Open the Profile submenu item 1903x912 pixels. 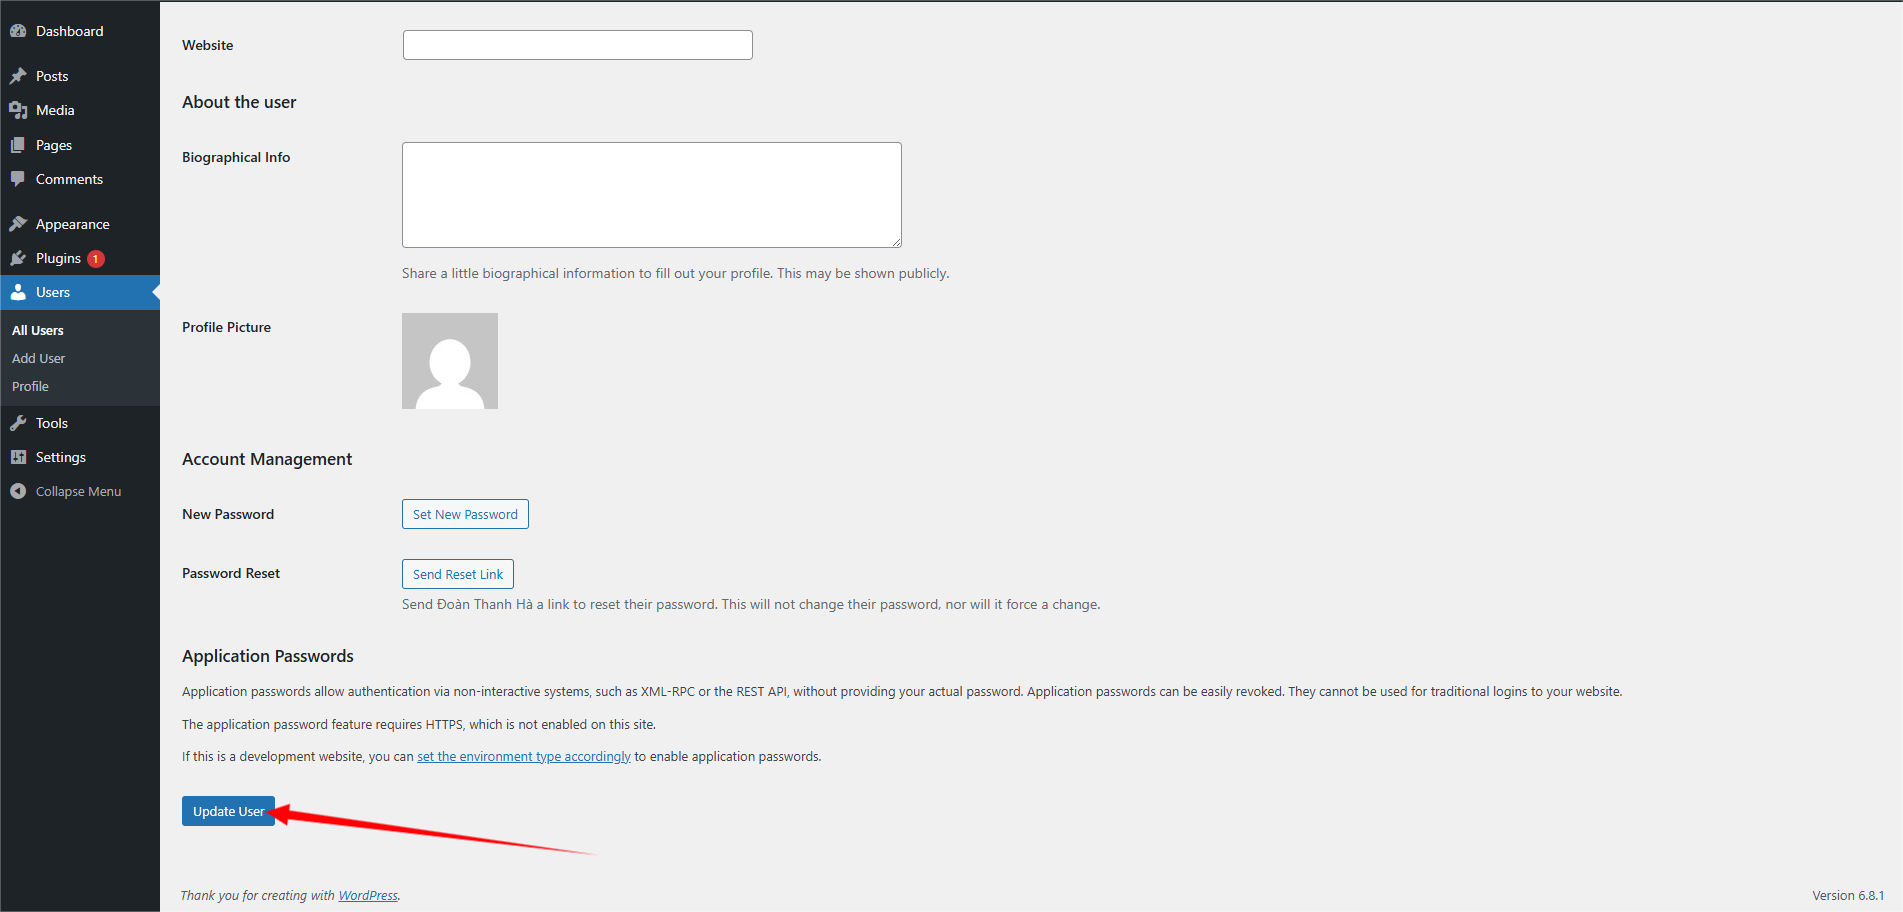click(x=30, y=386)
